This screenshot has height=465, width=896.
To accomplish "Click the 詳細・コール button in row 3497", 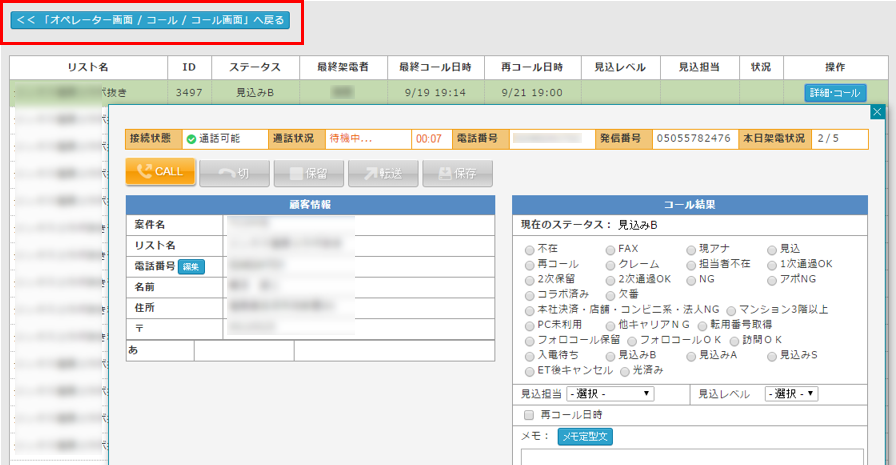I will pyautogui.click(x=835, y=92).
